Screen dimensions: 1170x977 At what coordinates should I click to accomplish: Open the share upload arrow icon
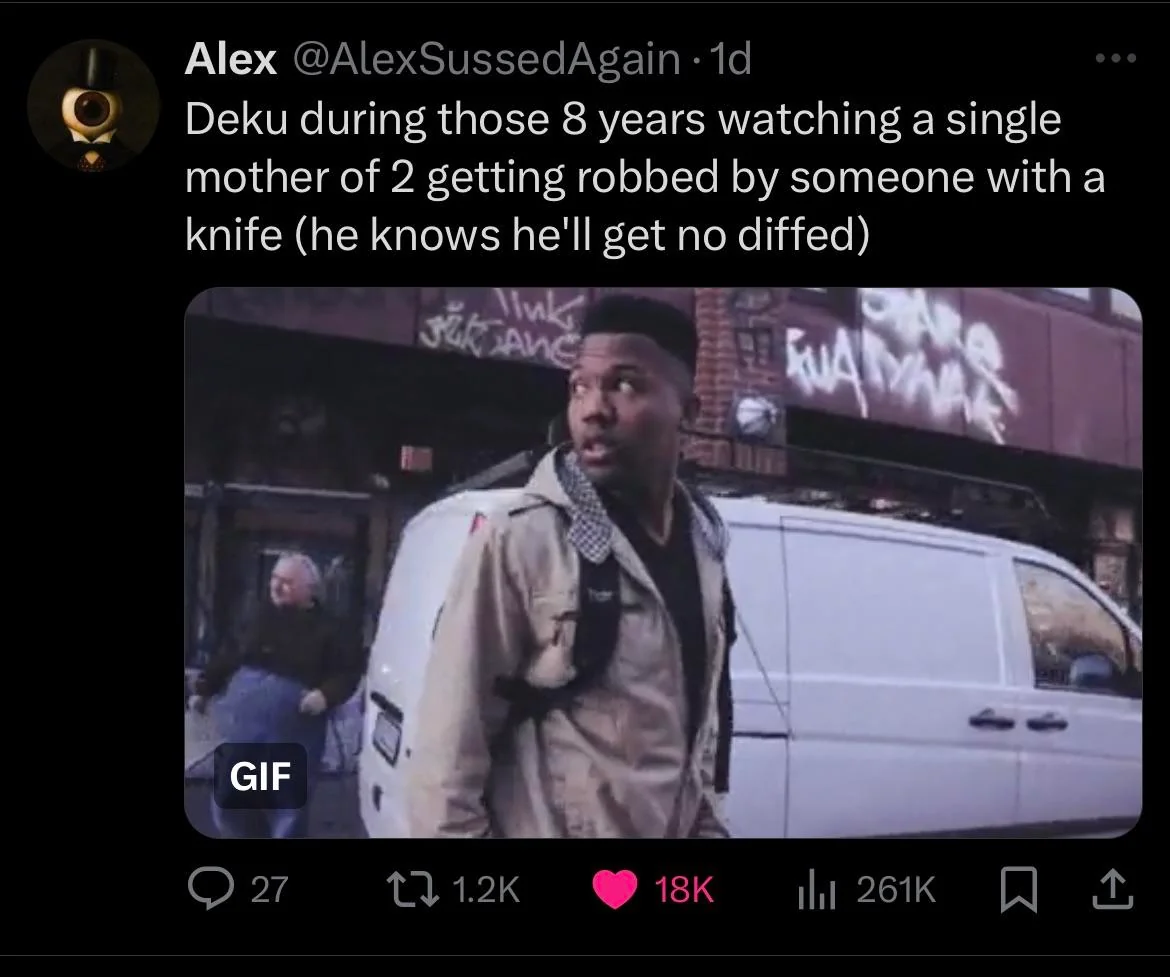(x=1113, y=889)
